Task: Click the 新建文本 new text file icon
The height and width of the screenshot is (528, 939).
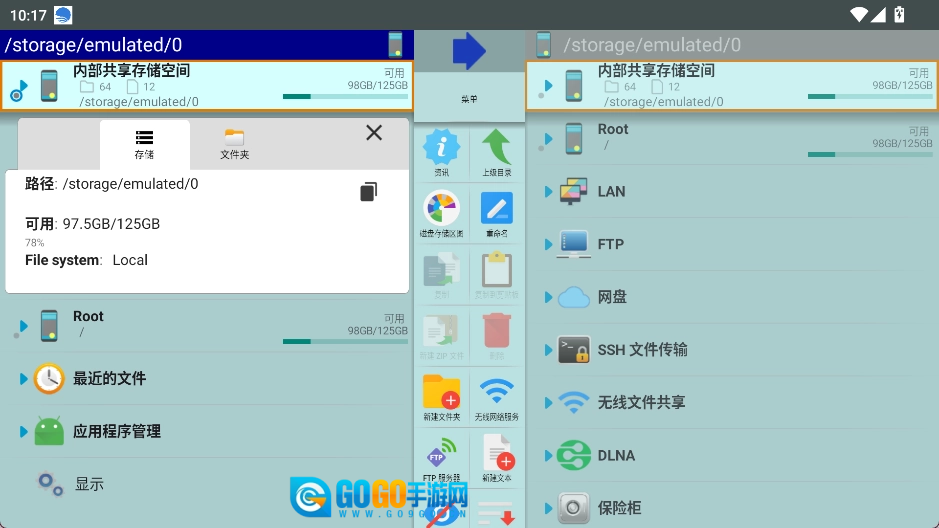Action: [497, 456]
